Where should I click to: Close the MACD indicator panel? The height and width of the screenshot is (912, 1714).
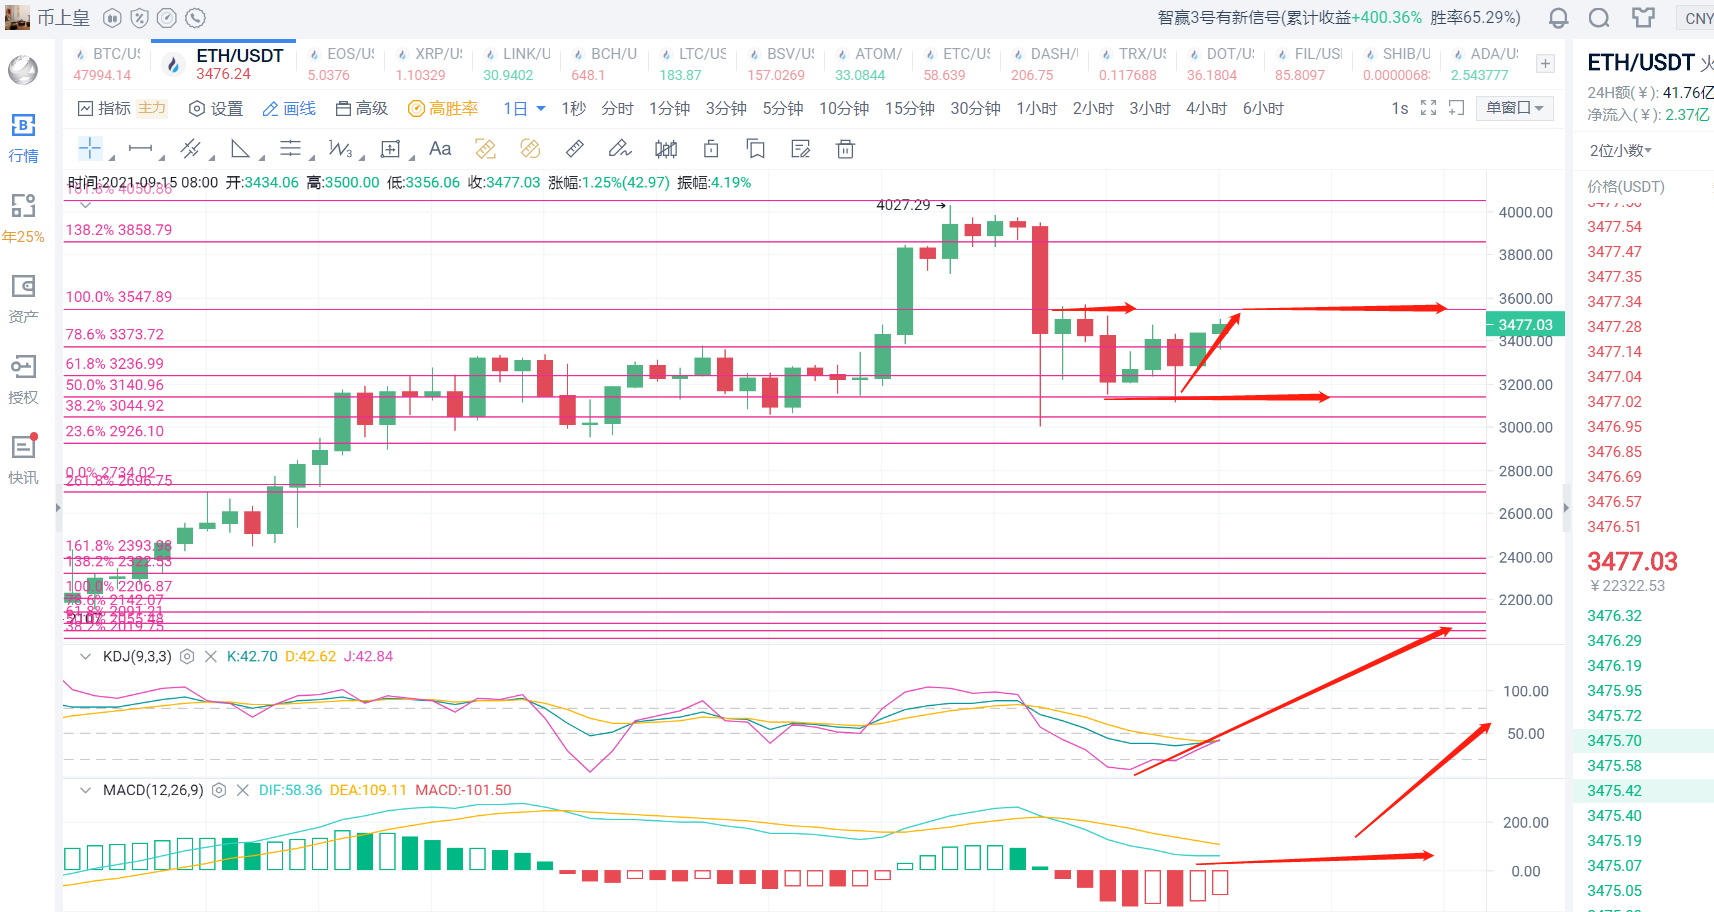[243, 791]
